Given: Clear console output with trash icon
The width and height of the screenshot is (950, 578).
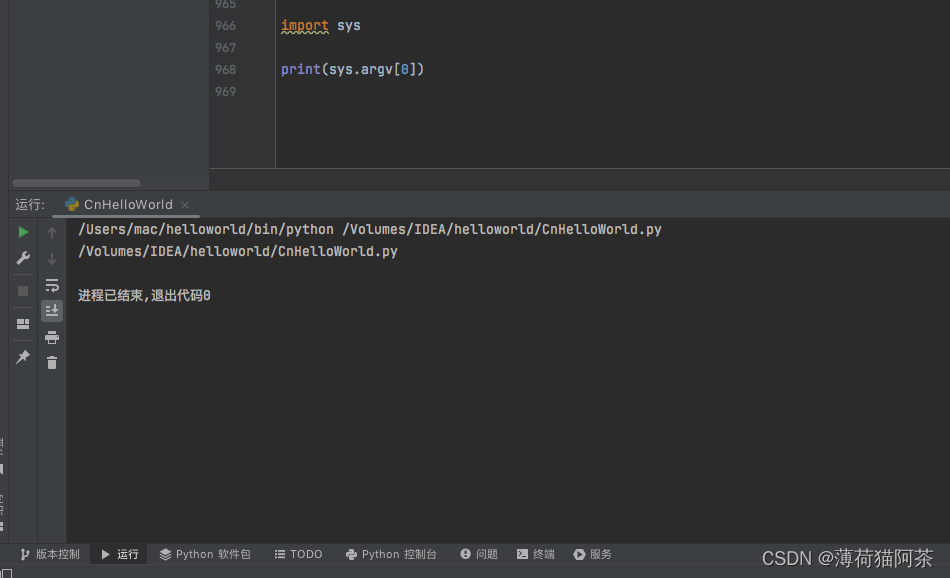Looking at the screenshot, I should tap(51, 362).
